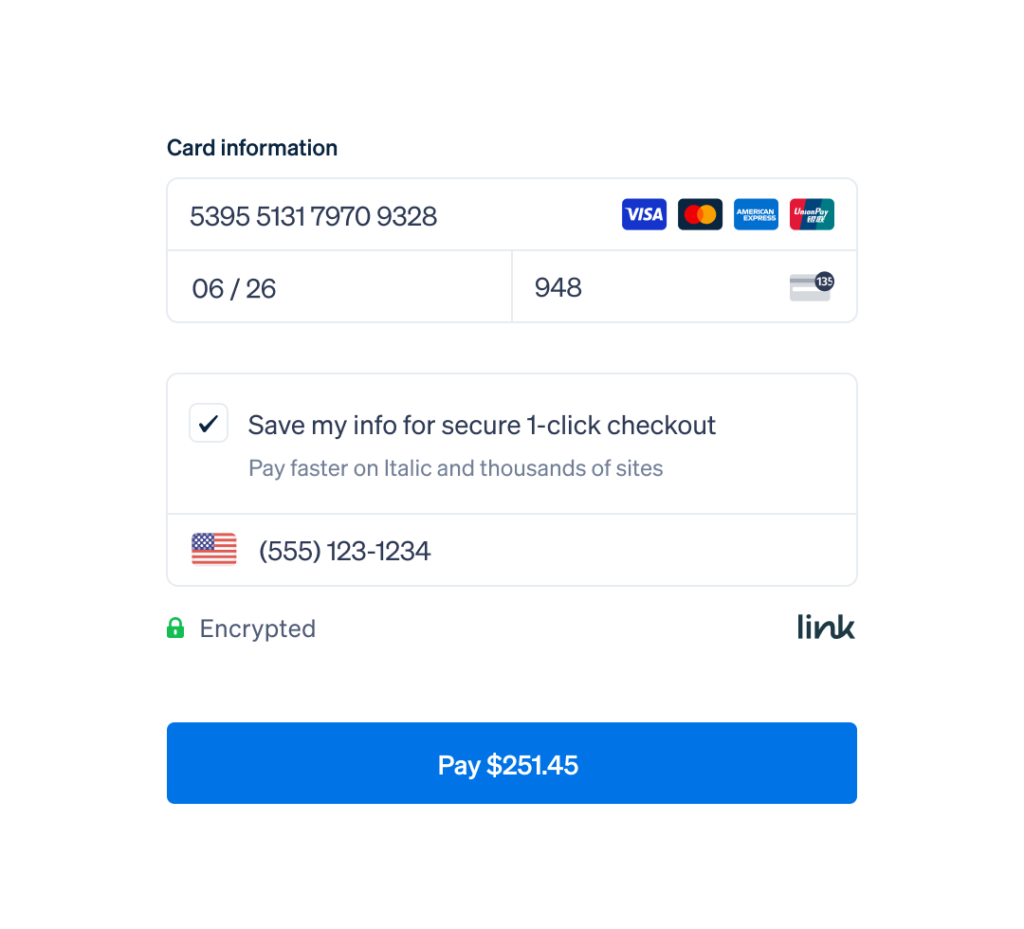Change the country code from United States
Image resolution: width=1024 pixels, height=929 pixels.
(x=213, y=548)
